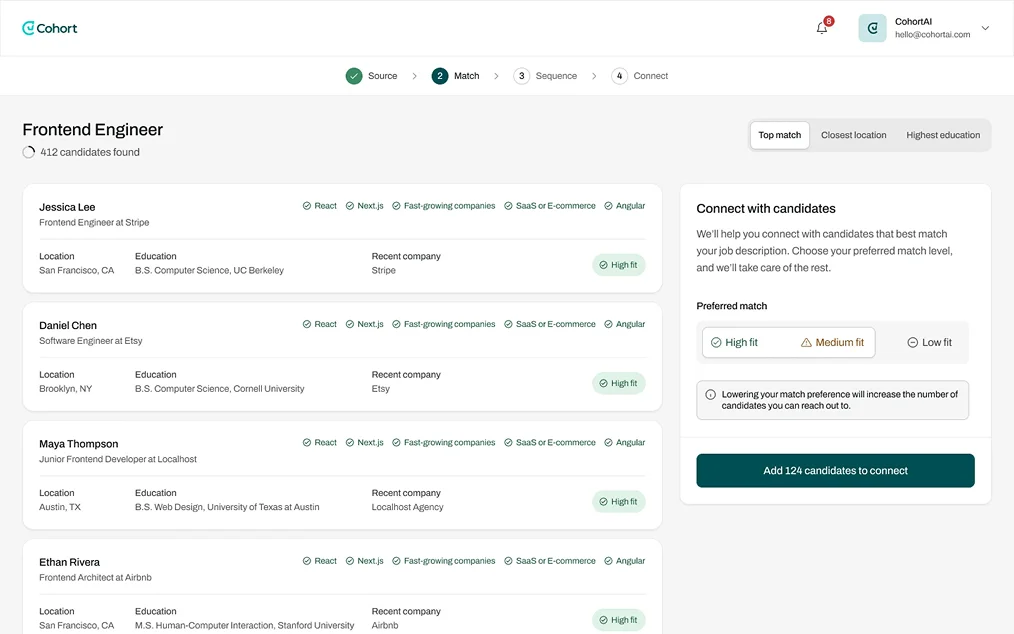Go to the completed Source step
The height and width of the screenshot is (634, 1014).
coord(371,76)
